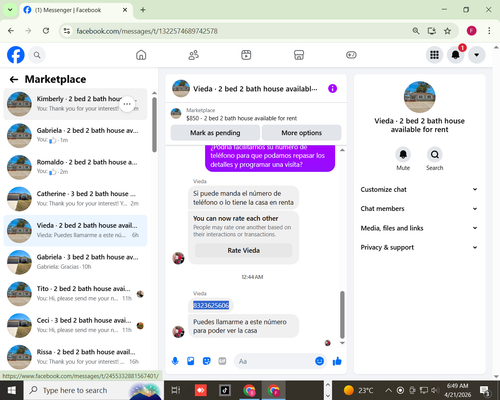Choose a GIF icon
The height and width of the screenshot is (400, 500).
(x=222, y=361)
